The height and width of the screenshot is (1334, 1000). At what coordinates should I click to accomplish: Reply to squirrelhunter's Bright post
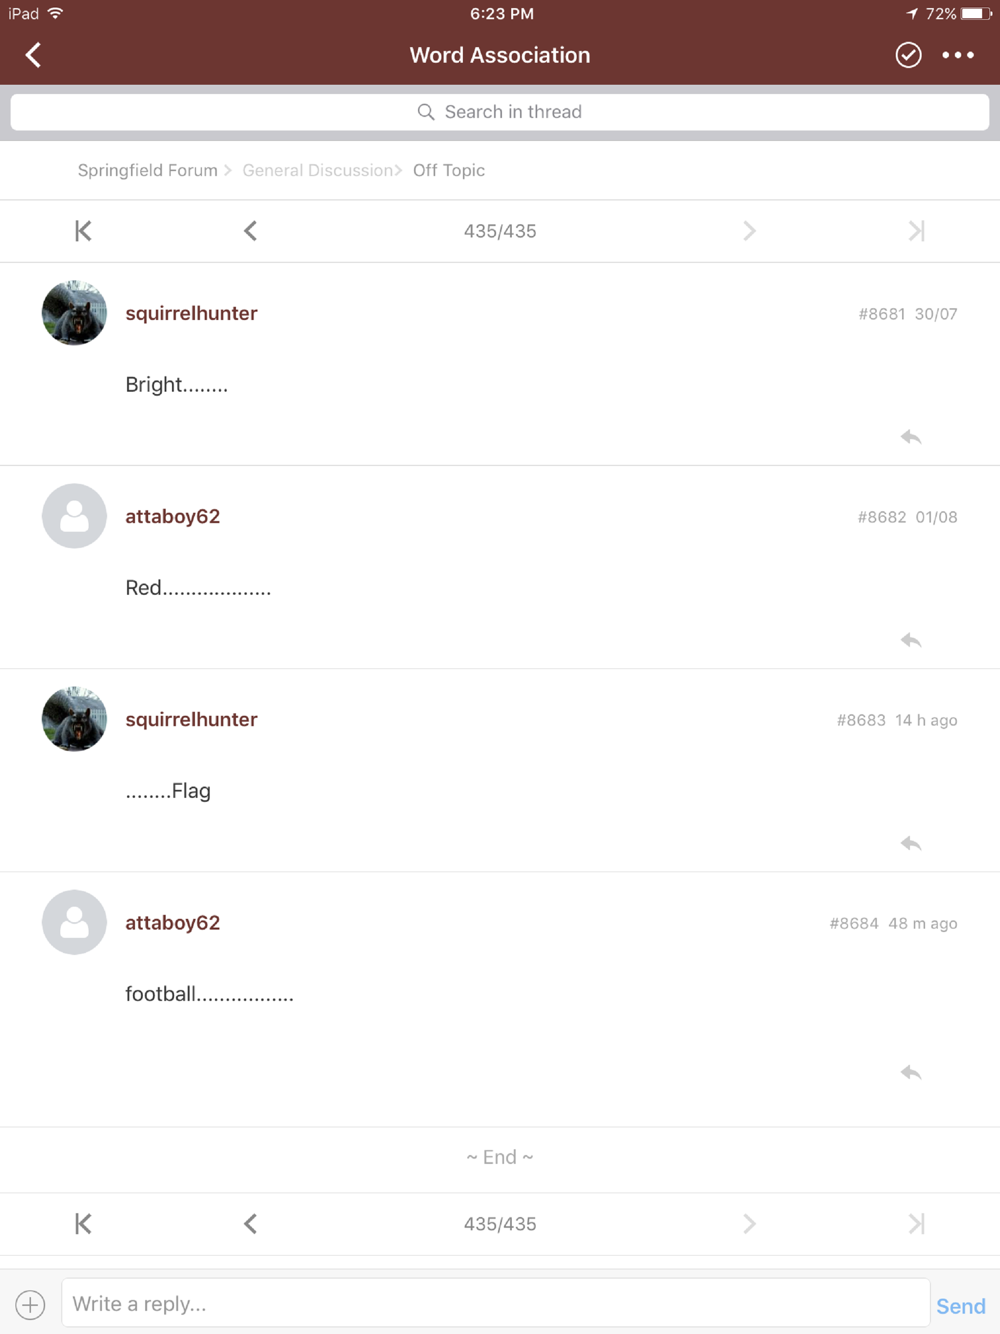(x=911, y=437)
